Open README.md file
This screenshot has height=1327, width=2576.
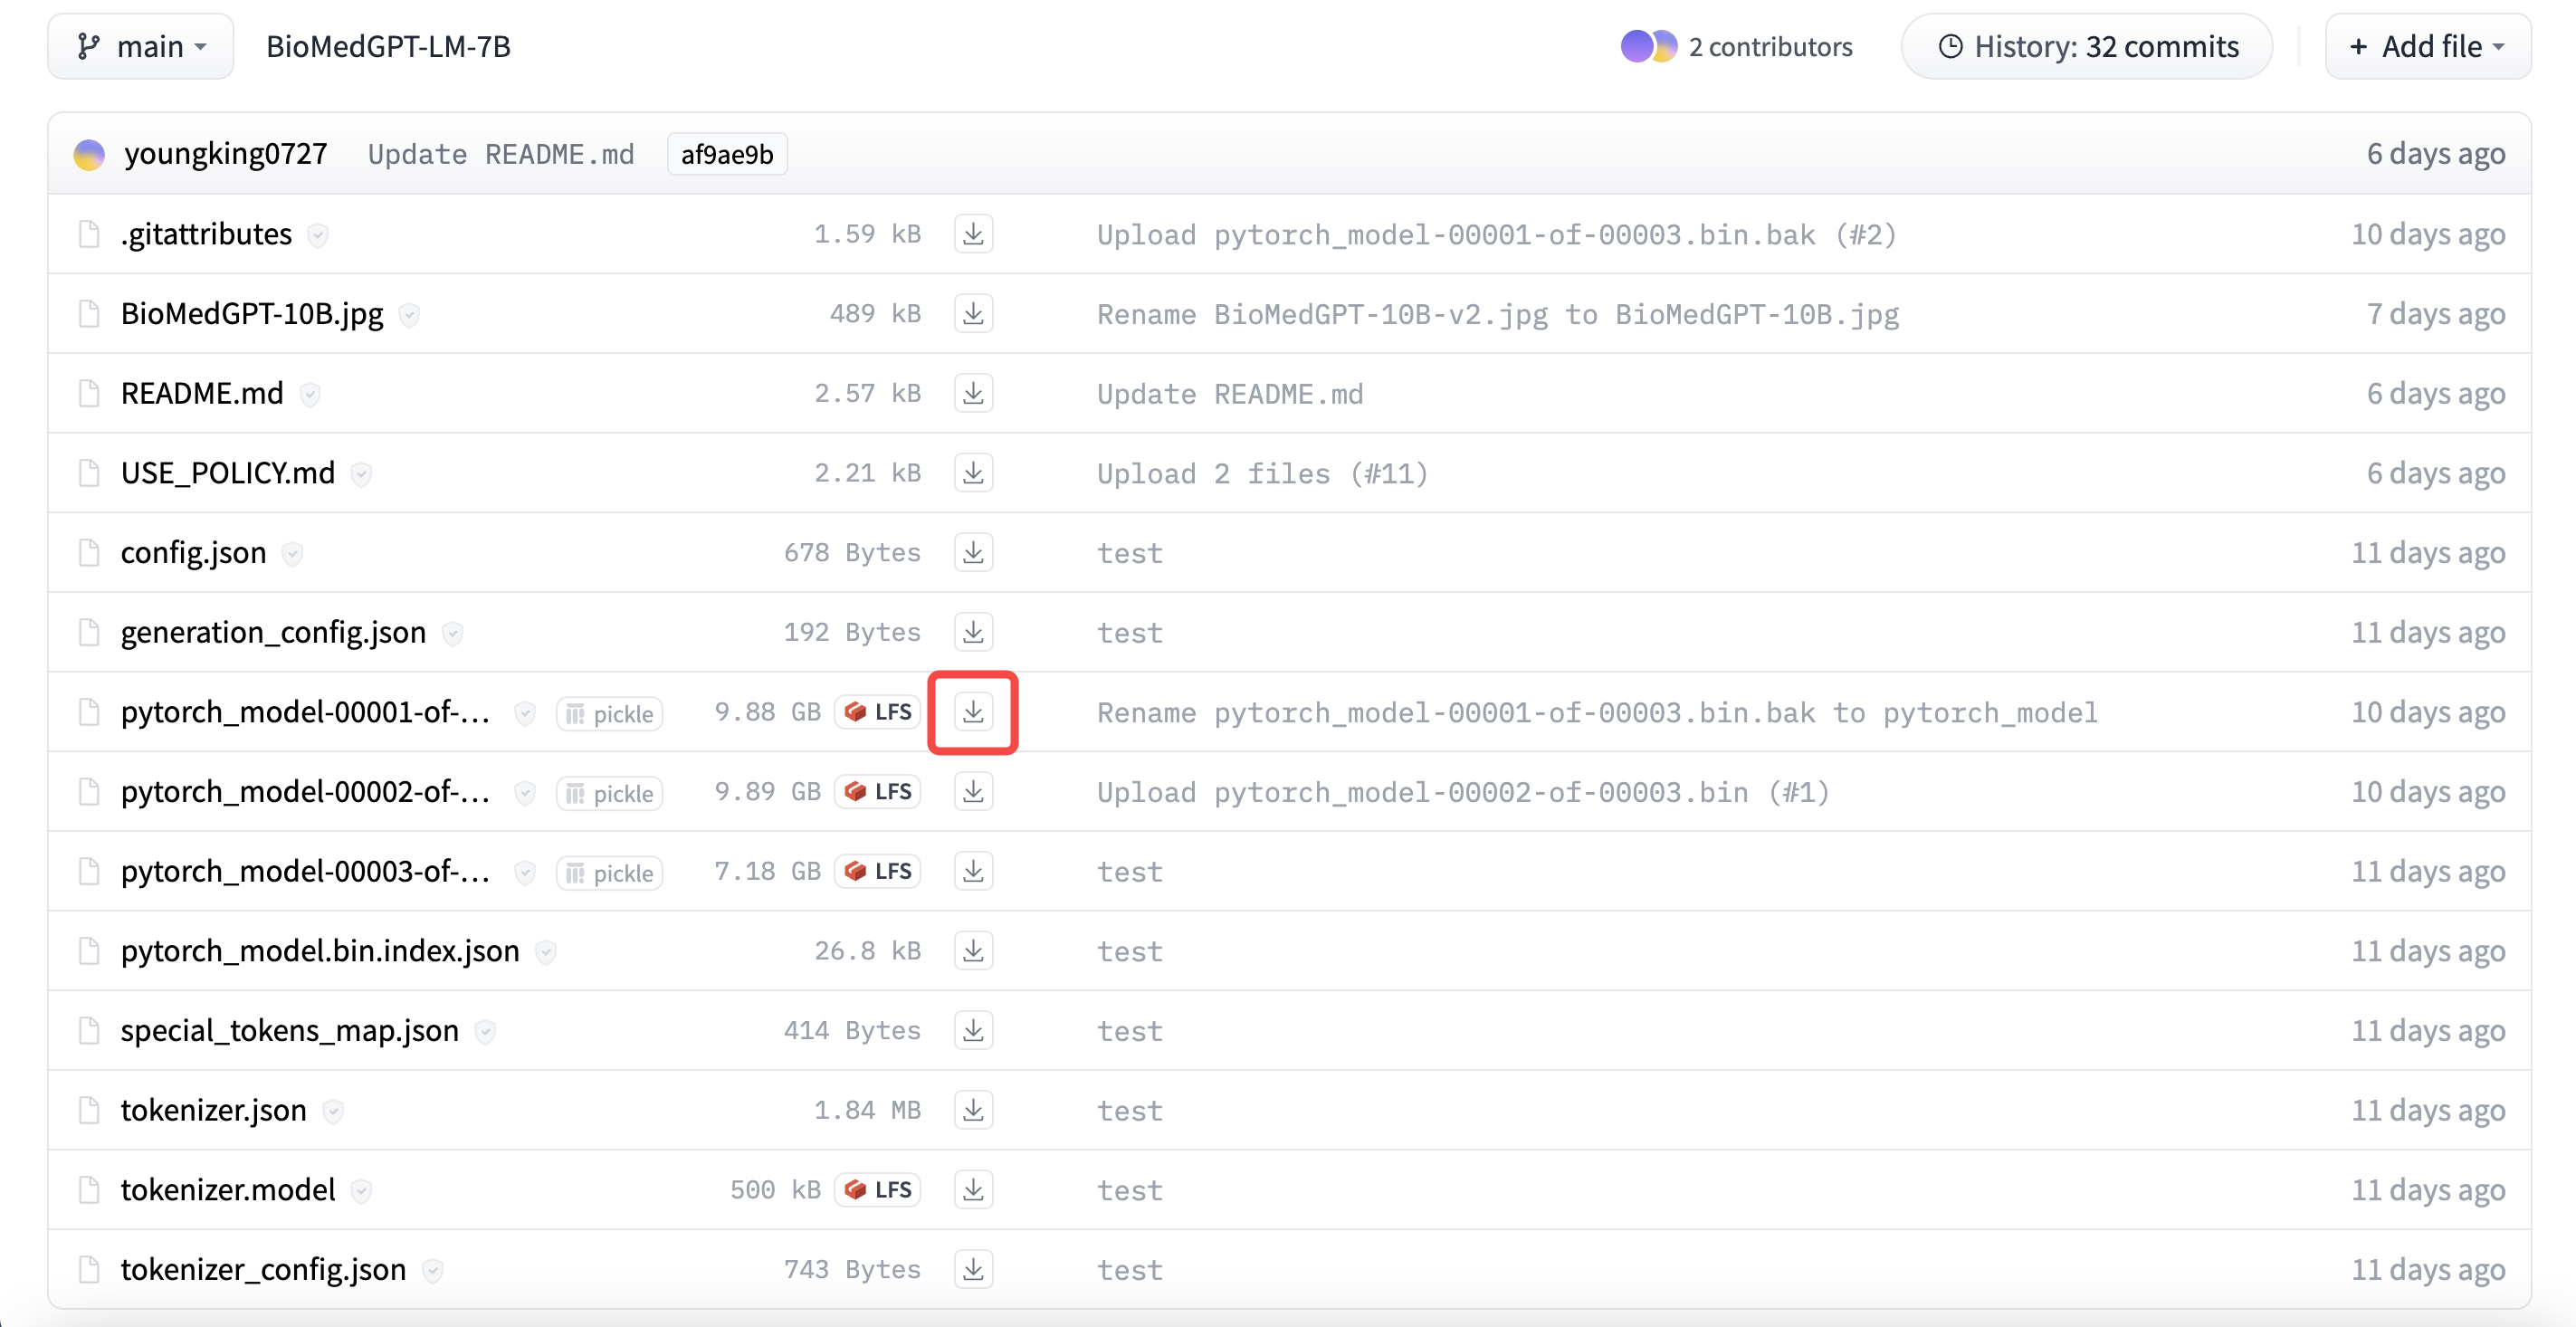202,393
